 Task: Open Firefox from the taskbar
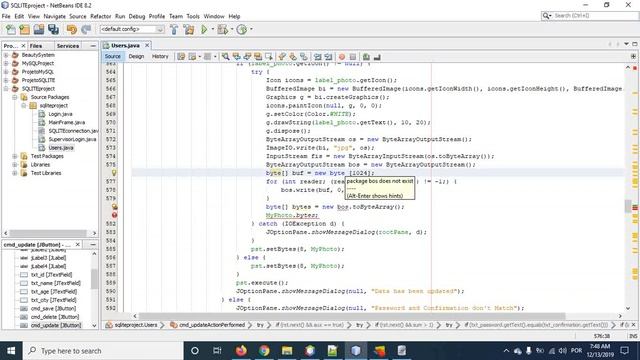241,351
